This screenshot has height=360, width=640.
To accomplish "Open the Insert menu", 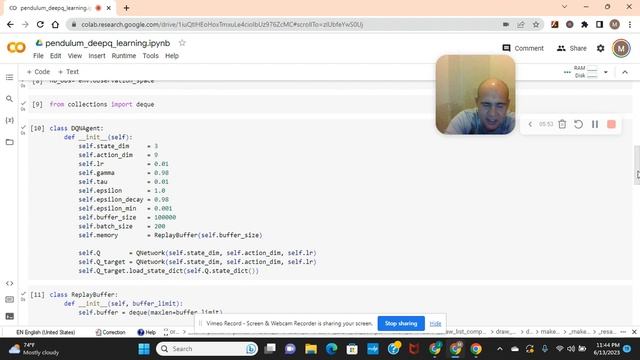I will (97, 56).
